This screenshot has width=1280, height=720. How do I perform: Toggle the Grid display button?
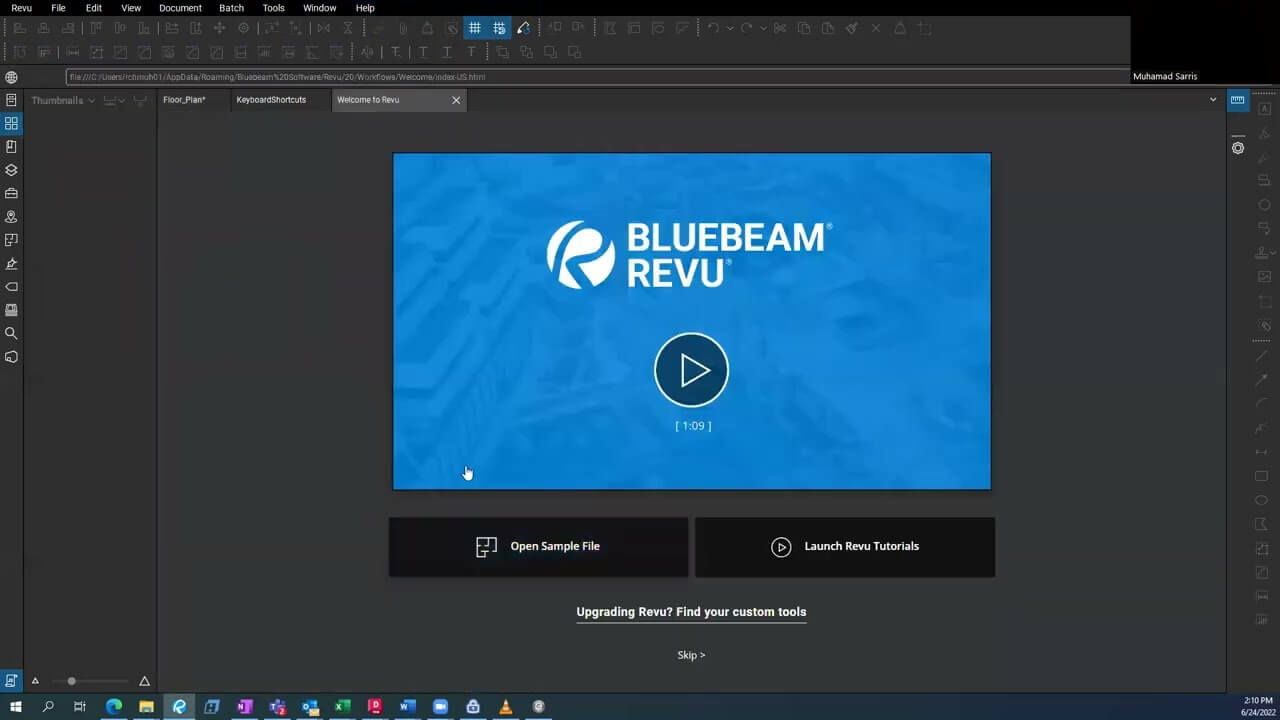click(475, 28)
